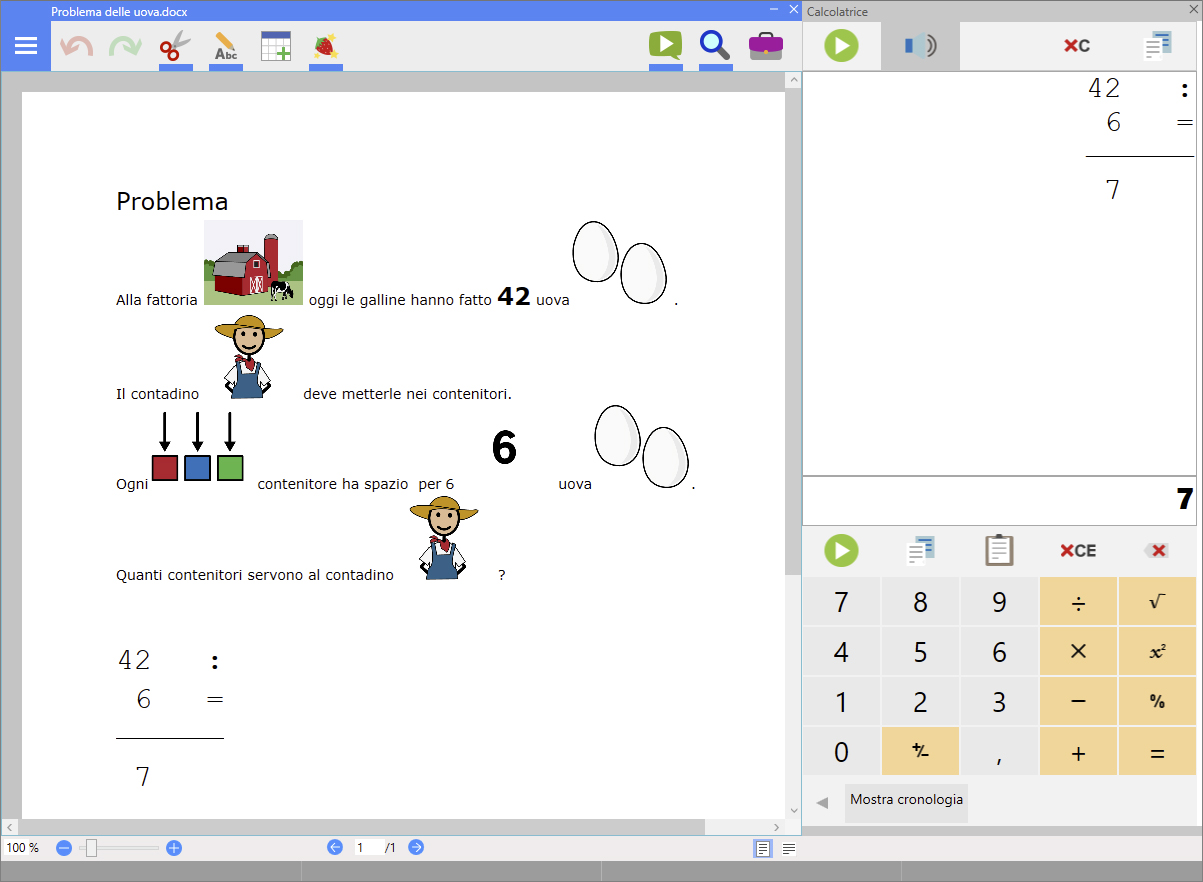Image resolution: width=1203 pixels, height=882 pixels.
Task: Click the equals key on the keypad
Action: click(1157, 752)
